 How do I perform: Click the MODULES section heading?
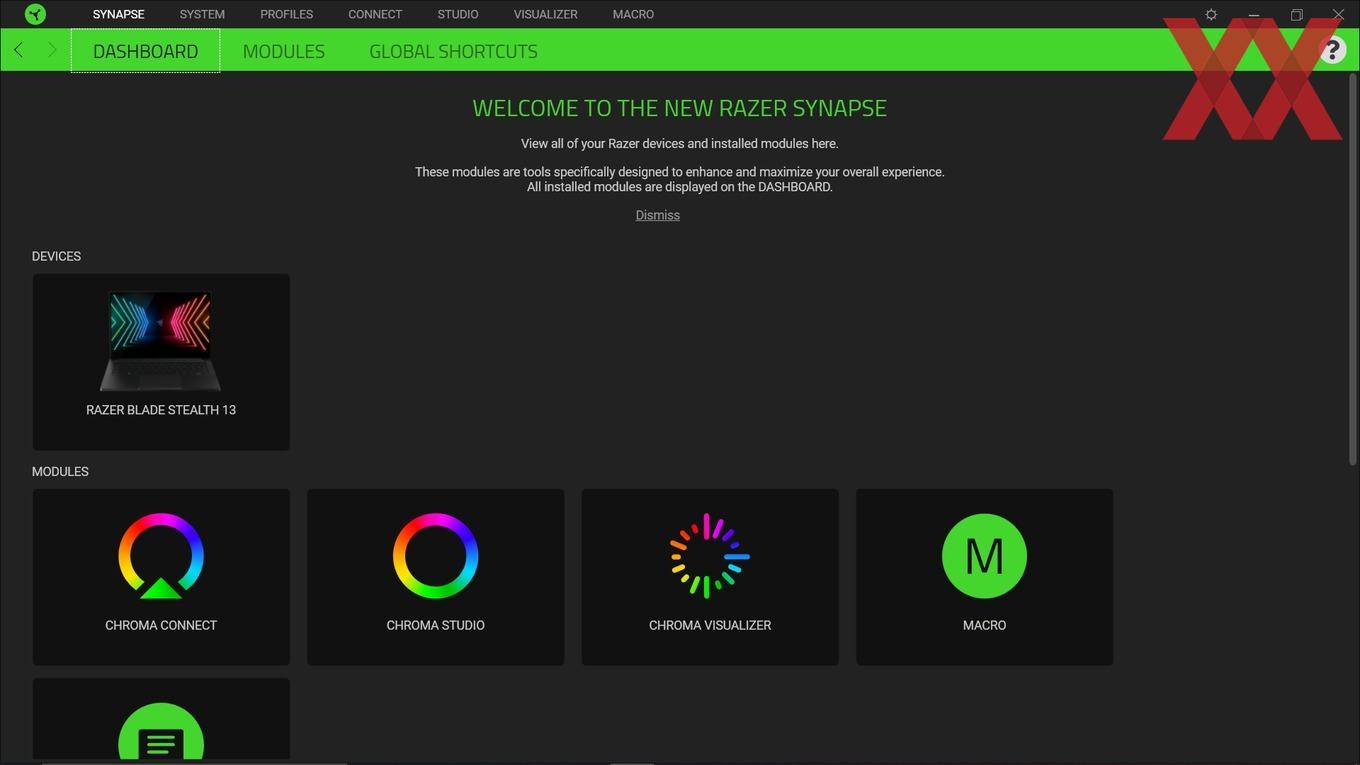coord(60,471)
